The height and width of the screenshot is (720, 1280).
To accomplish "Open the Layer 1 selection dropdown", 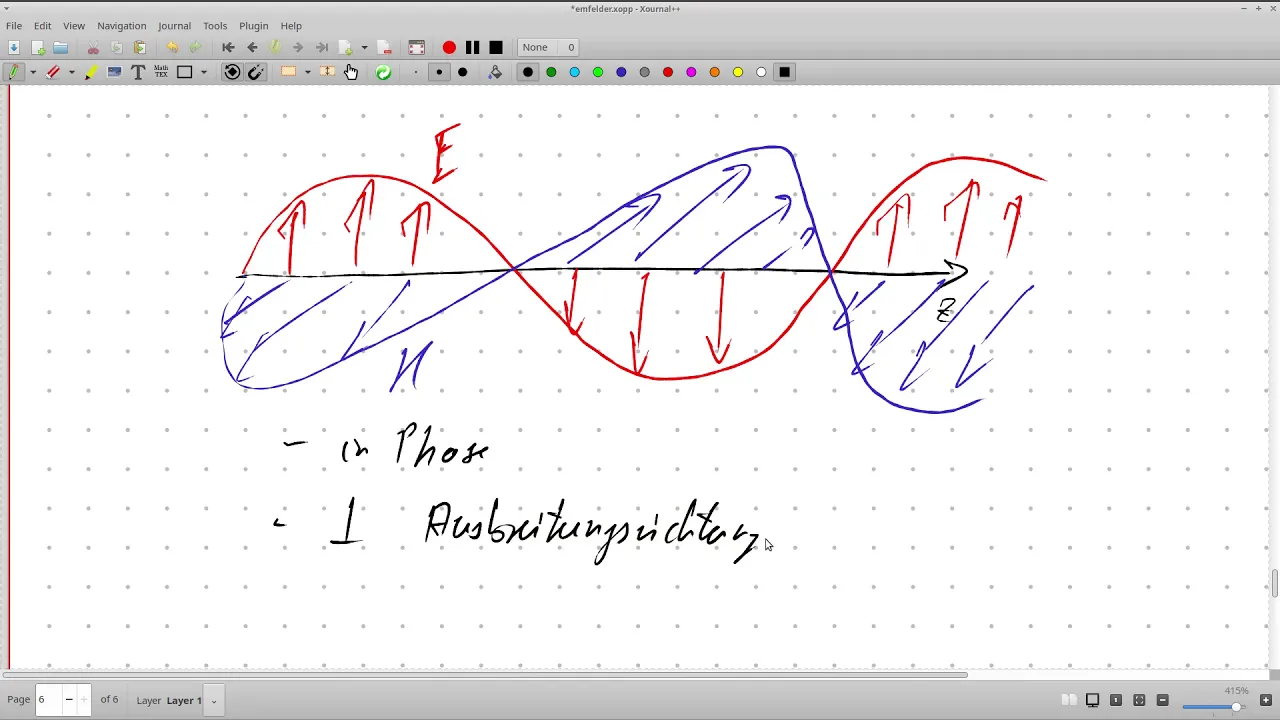I will click(213, 700).
